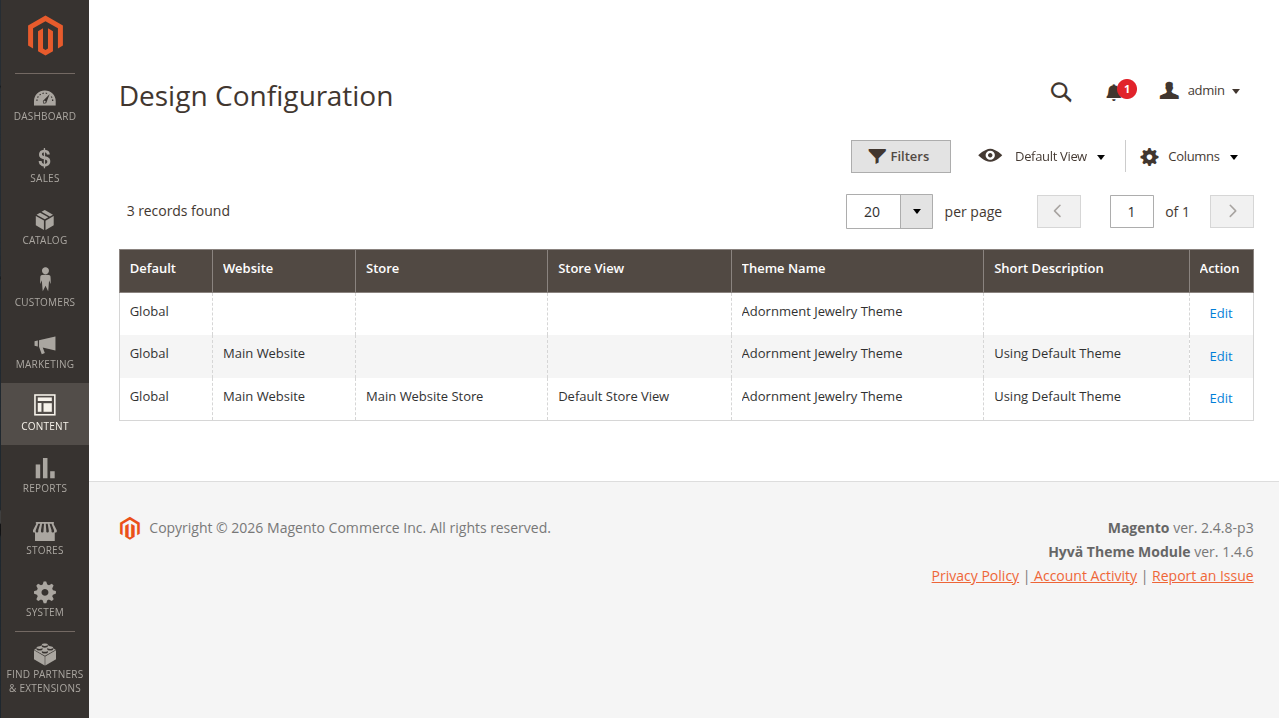This screenshot has width=1279, height=718.
Task: Click the Magento logo in sidebar
Action: tap(45, 36)
